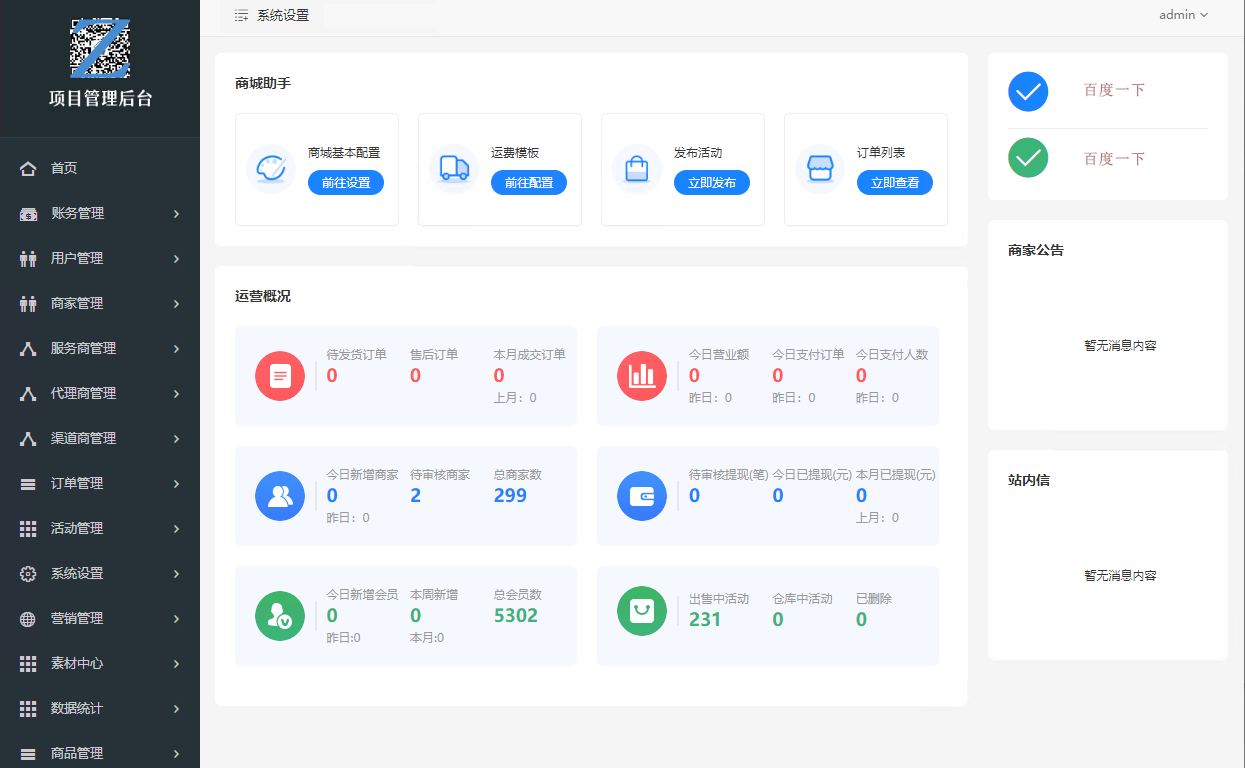The height and width of the screenshot is (768, 1245).
Task: Open the admin user dropdown
Action: click(x=1183, y=15)
